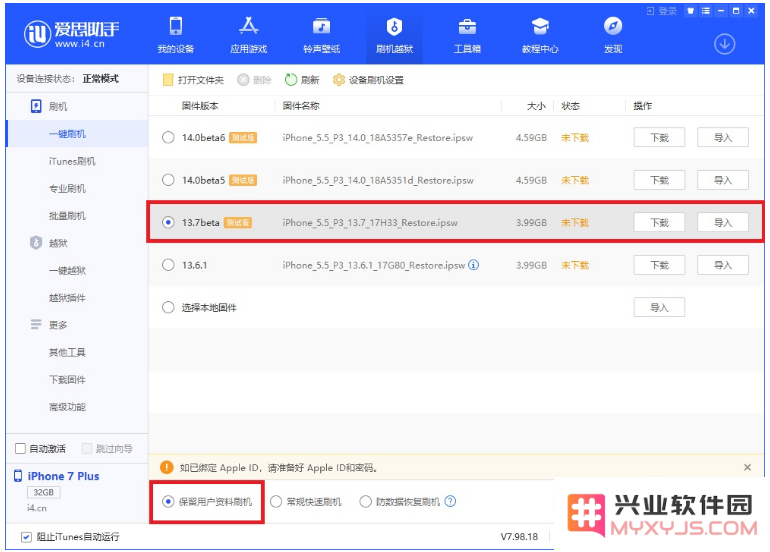Open the title bar list menu icon
Viewport: 770px width, 552px height.
pos(706,11)
